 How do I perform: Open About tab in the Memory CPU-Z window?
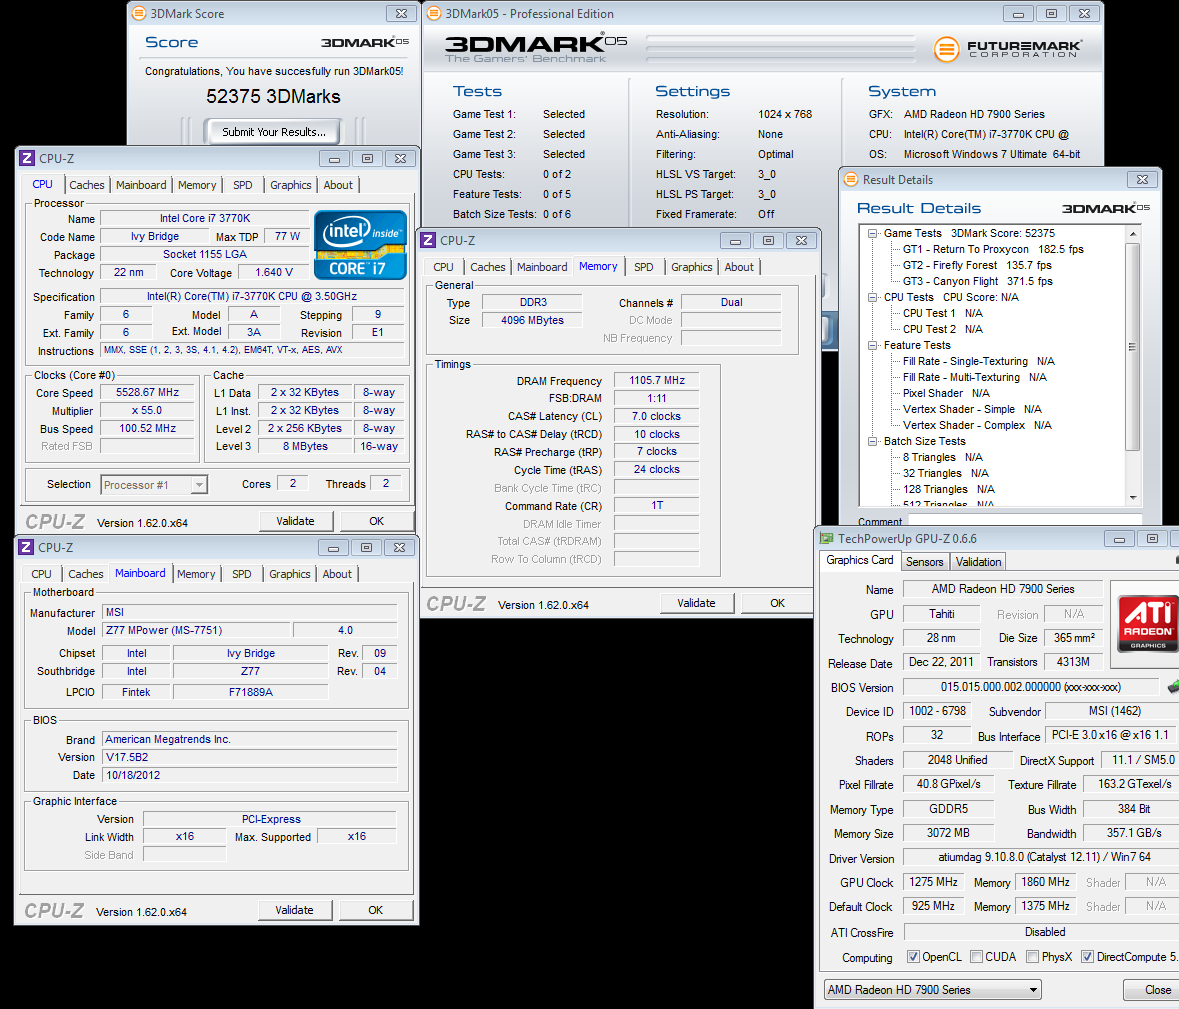click(739, 267)
